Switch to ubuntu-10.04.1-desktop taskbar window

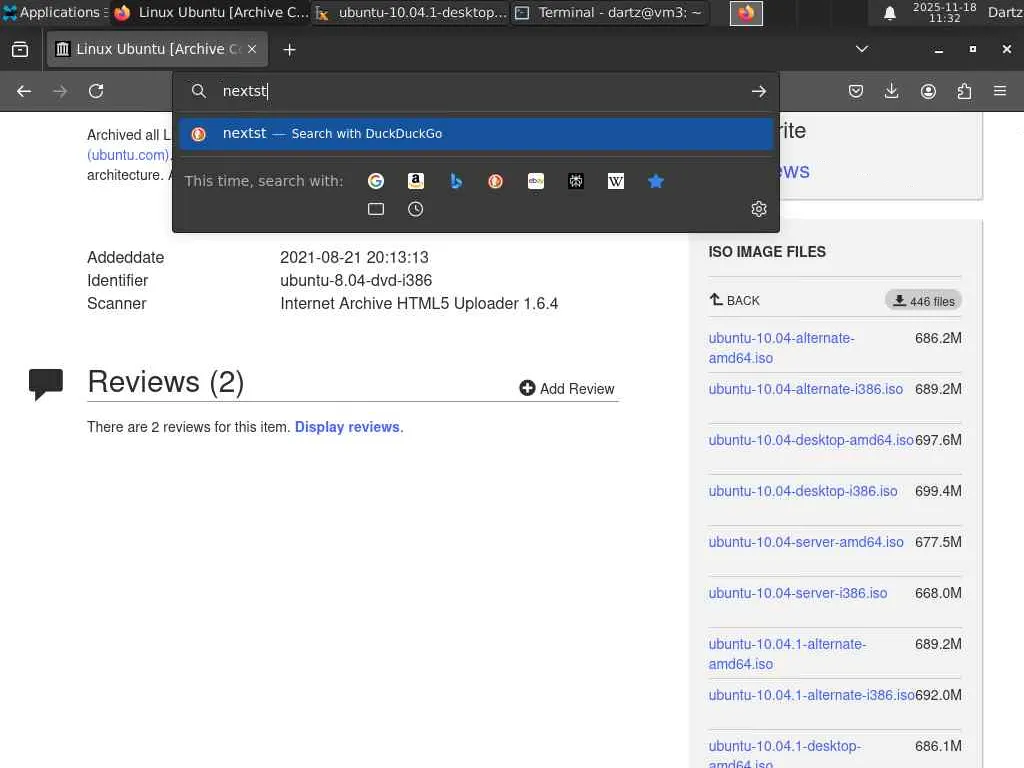[411, 12]
